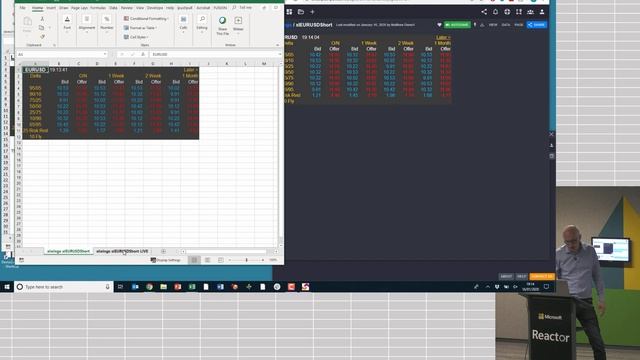Click the Tell me search box
The height and width of the screenshot is (360, 640).
pos(242,8)
